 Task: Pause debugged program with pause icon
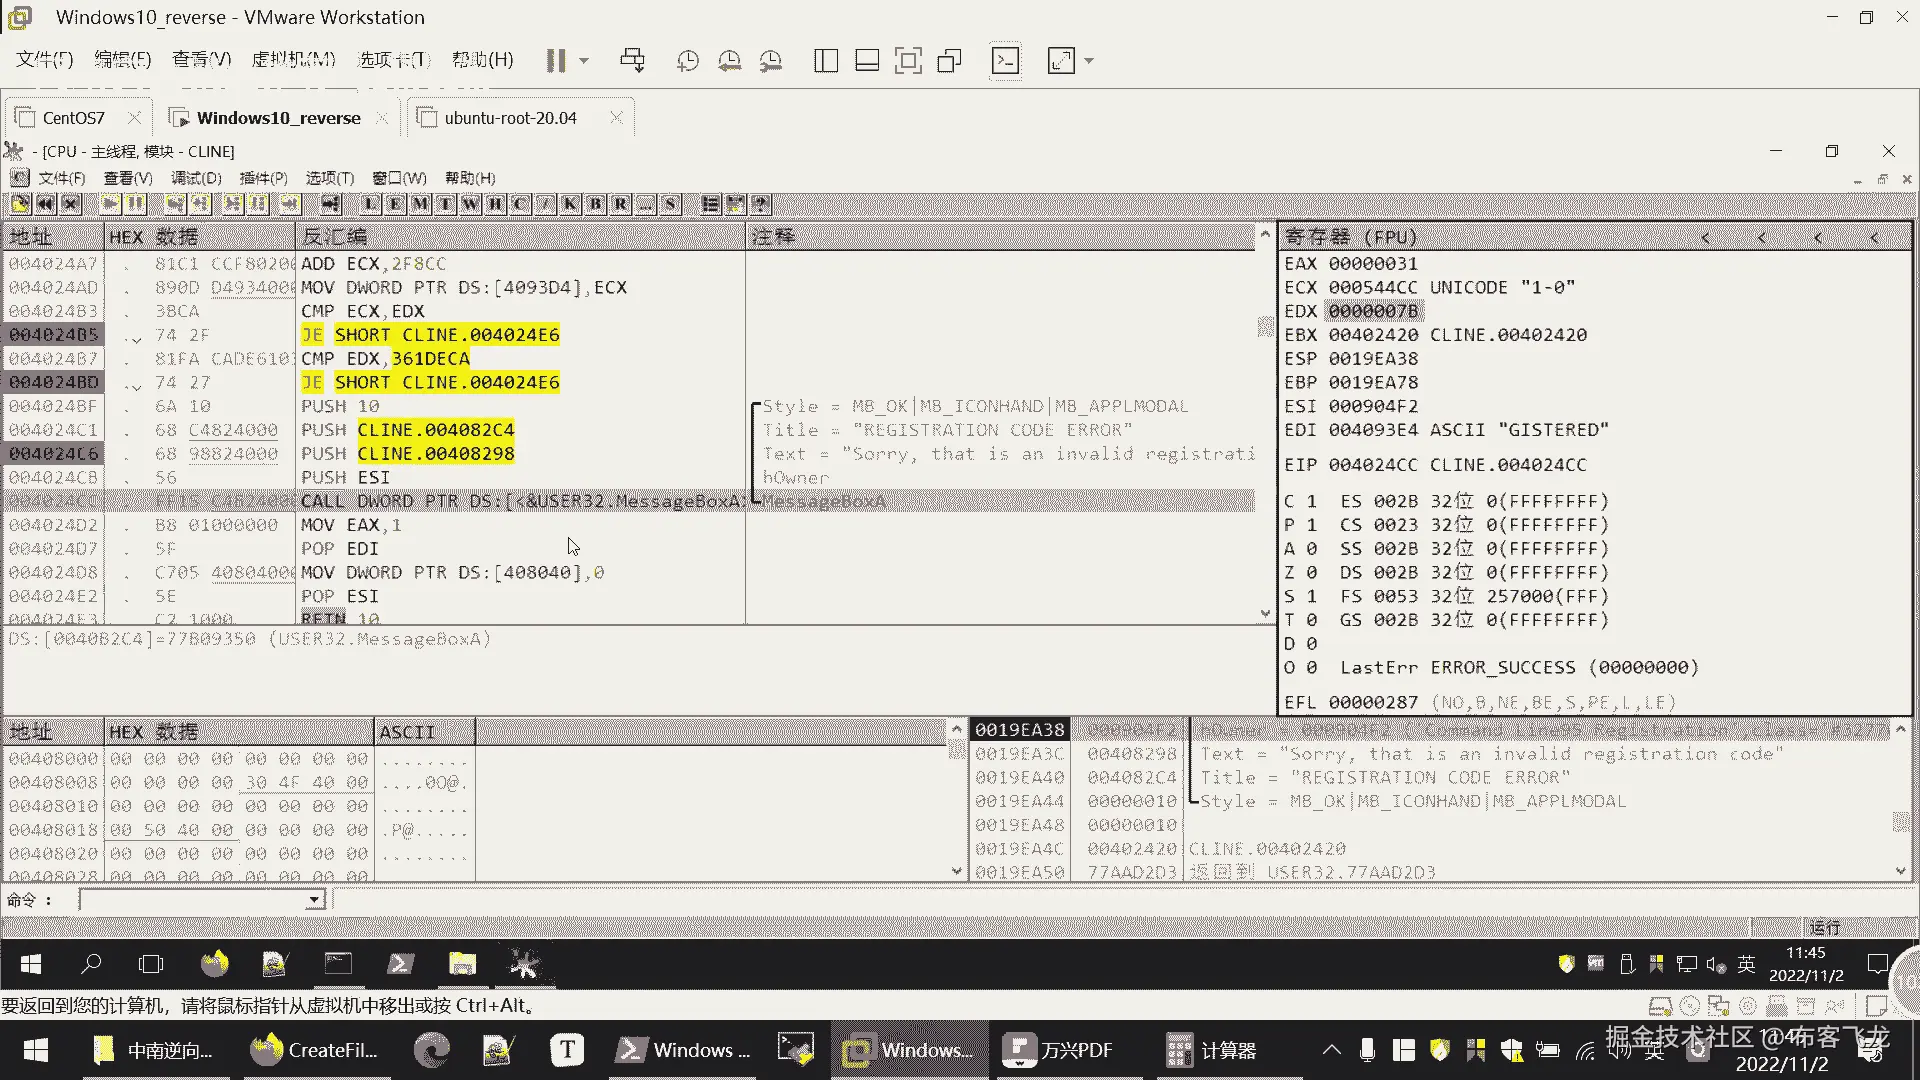[x=136, y=204]
